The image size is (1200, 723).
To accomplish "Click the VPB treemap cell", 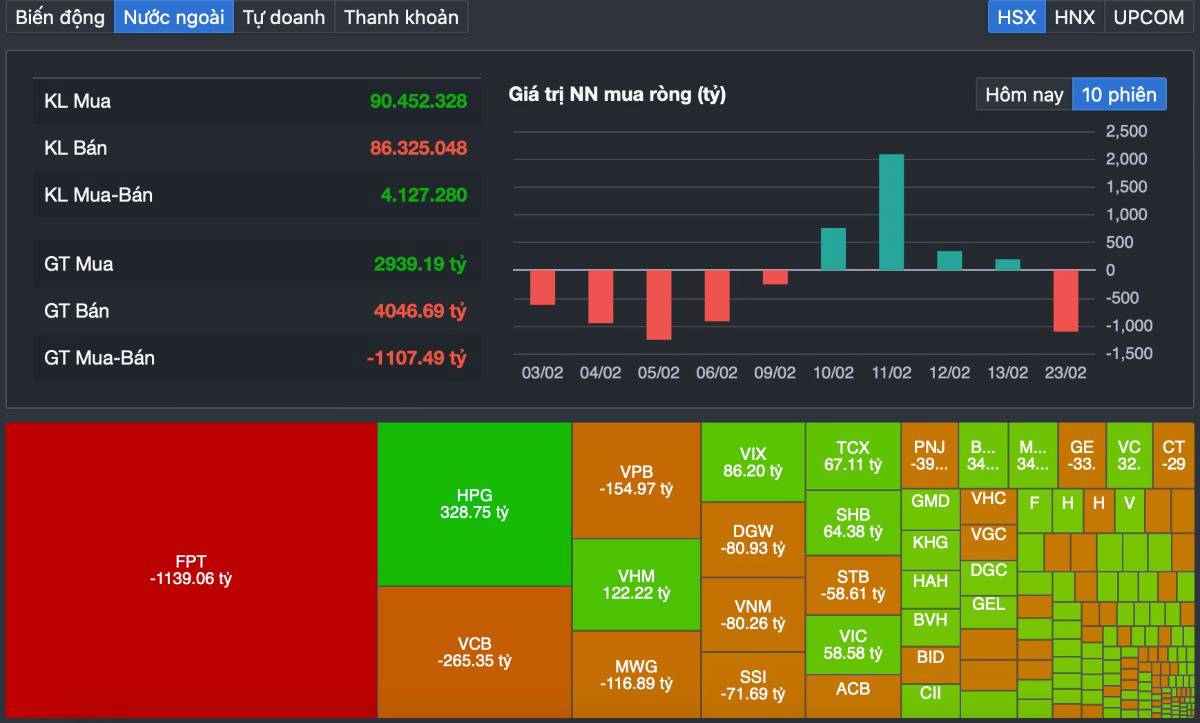I will point(636,480).
